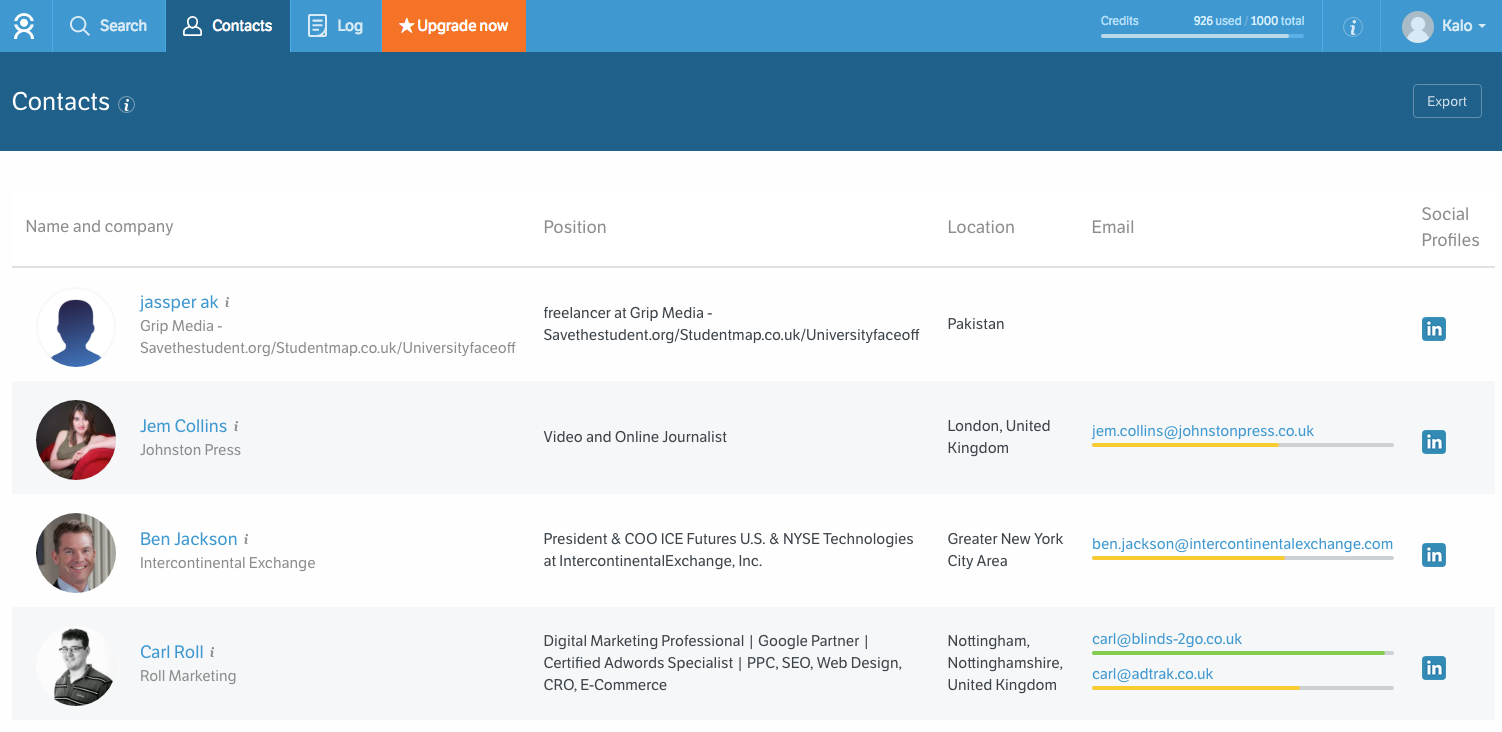Image resolution: width=1502 pixels, height=732 pixels.
Task: Click the Email column header
Action: coord(1113,227)
